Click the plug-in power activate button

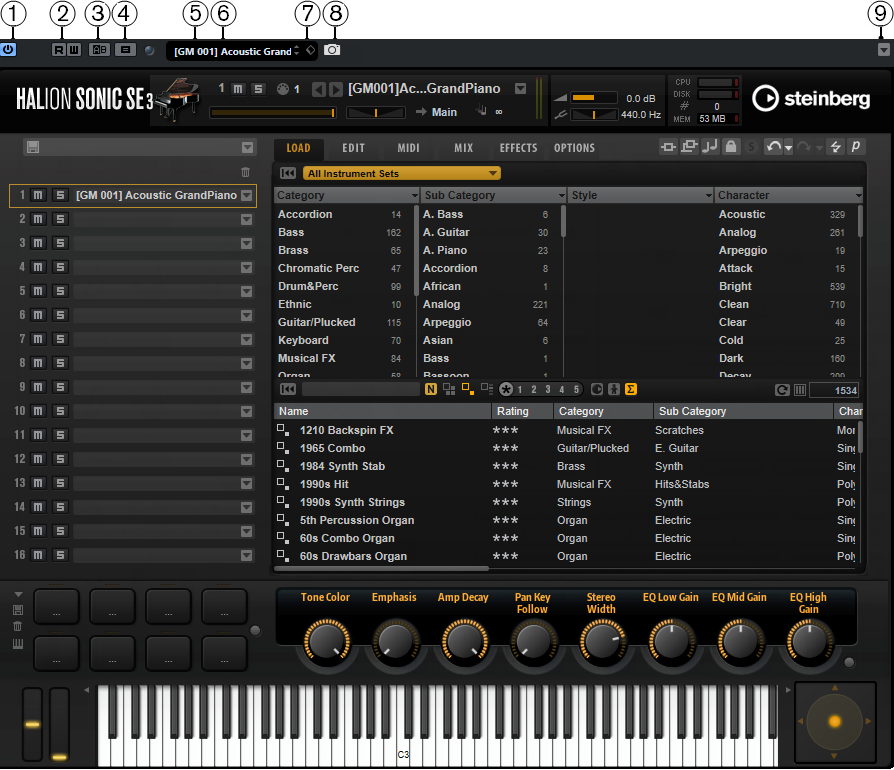click(8, 49)
